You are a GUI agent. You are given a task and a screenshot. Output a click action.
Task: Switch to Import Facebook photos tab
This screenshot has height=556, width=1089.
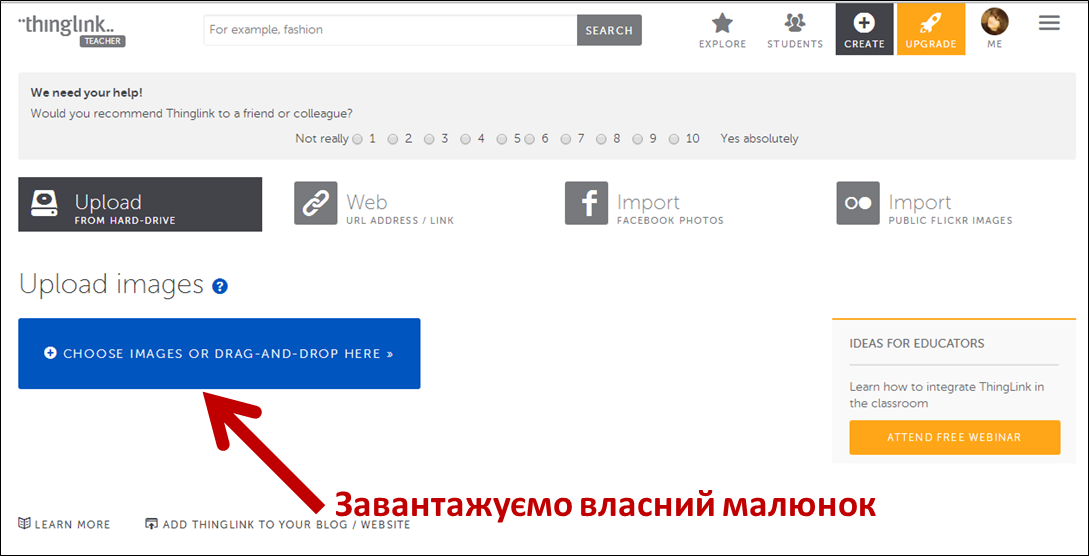(x=645, y=204)
